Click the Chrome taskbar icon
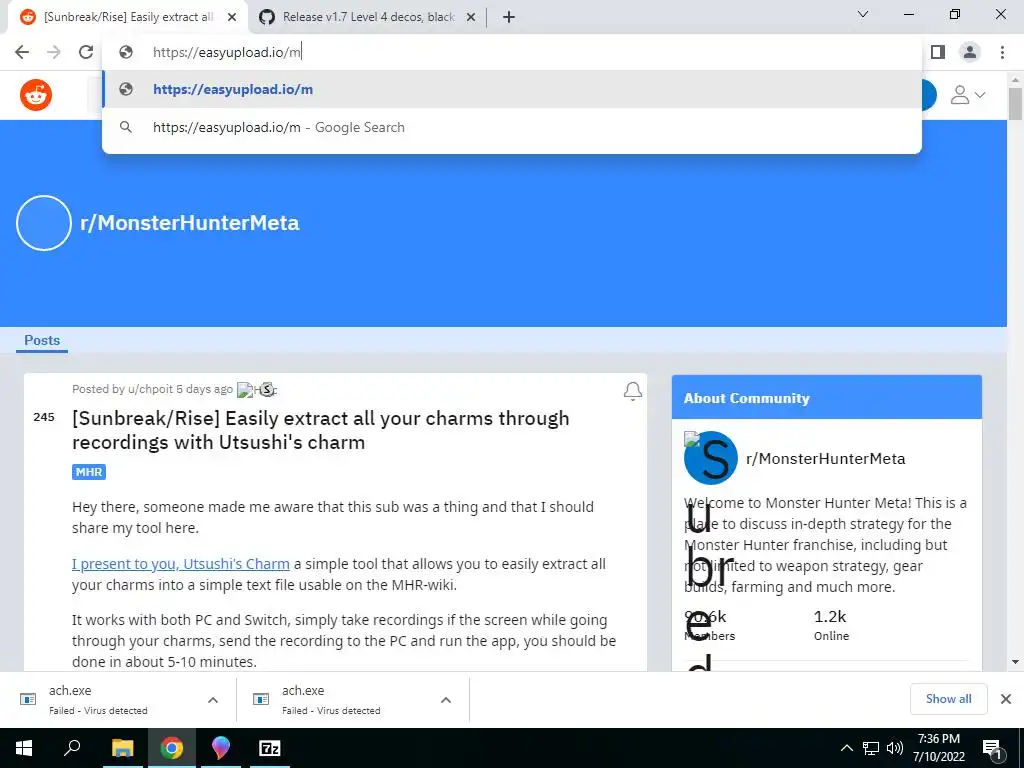This screenshot has height=768, width=1024. click(x=172, y=748)
